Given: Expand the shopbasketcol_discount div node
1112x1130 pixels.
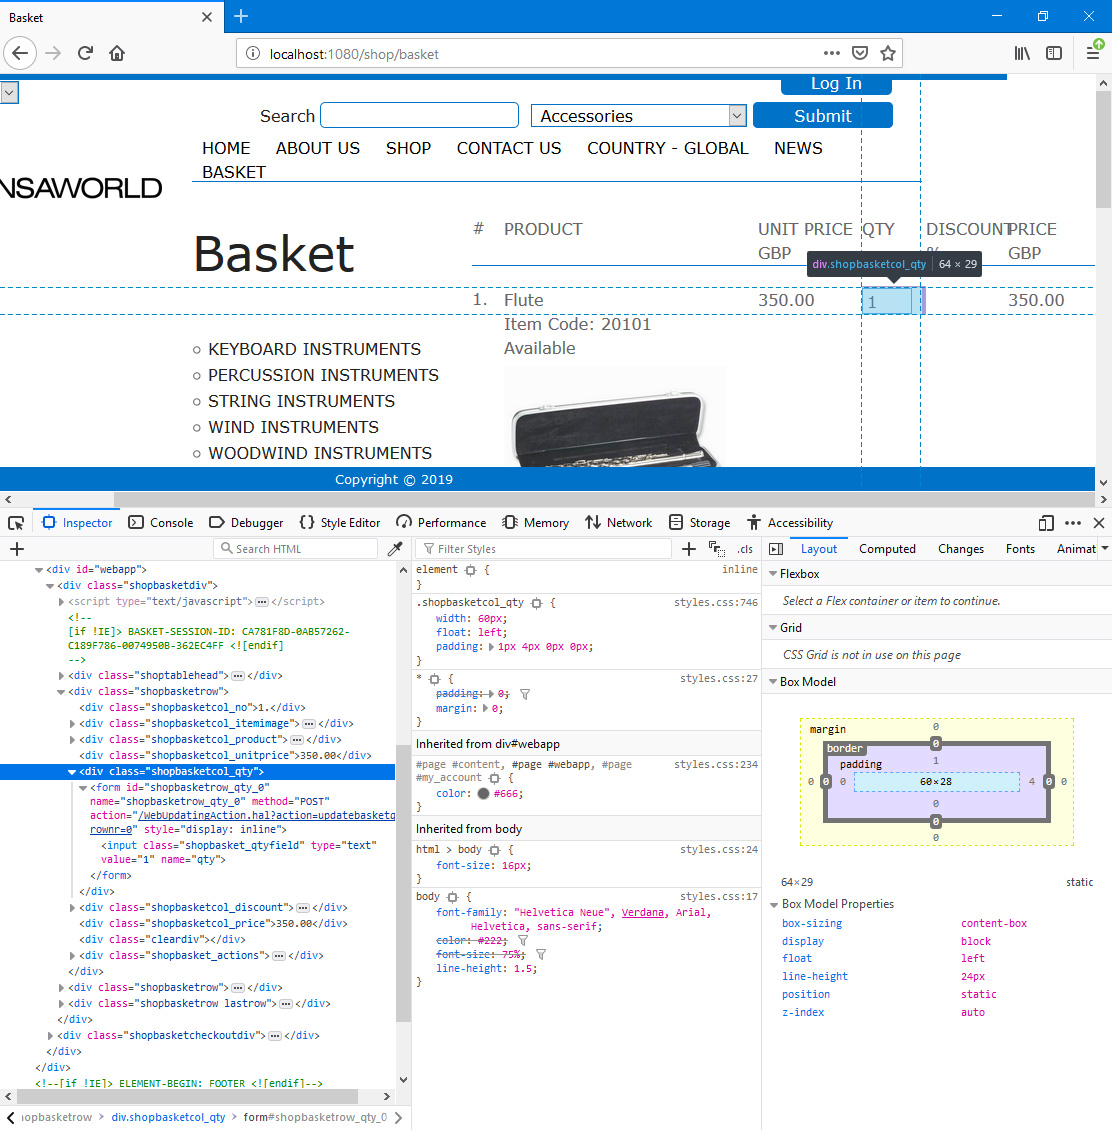Looking at the screenshot, I should click(x=72, y=908).
